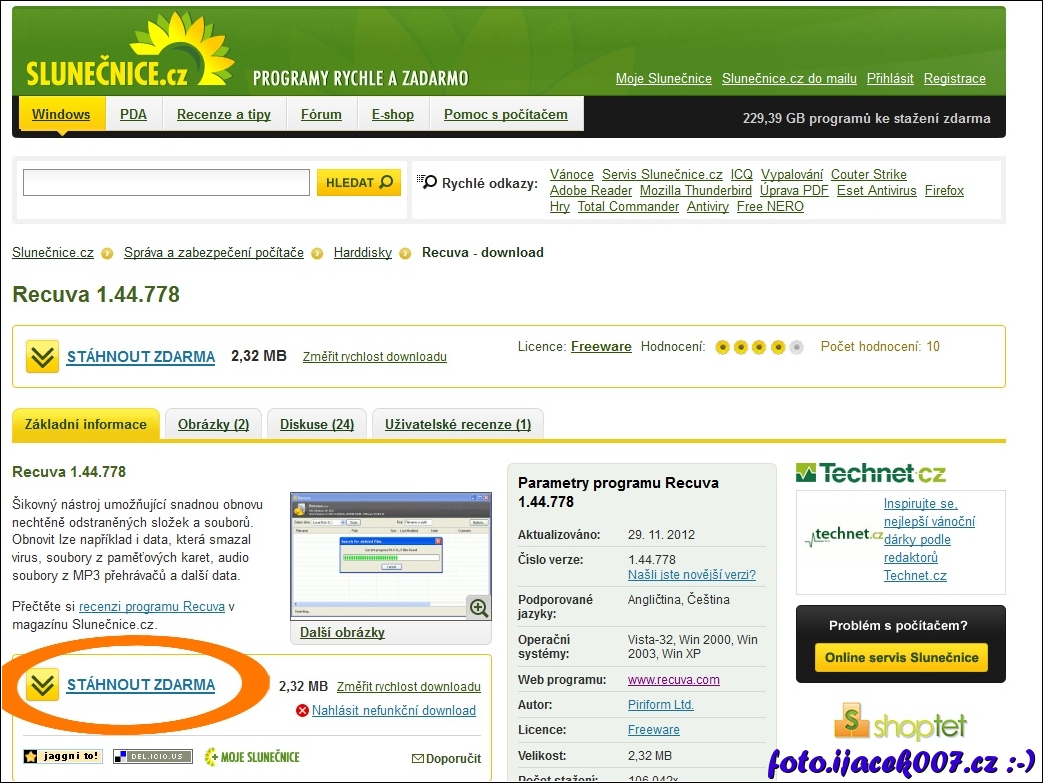Click the Jaggni to! bookmark badge
This screenshot has height=783, width=1043.
tap(62, 756)
